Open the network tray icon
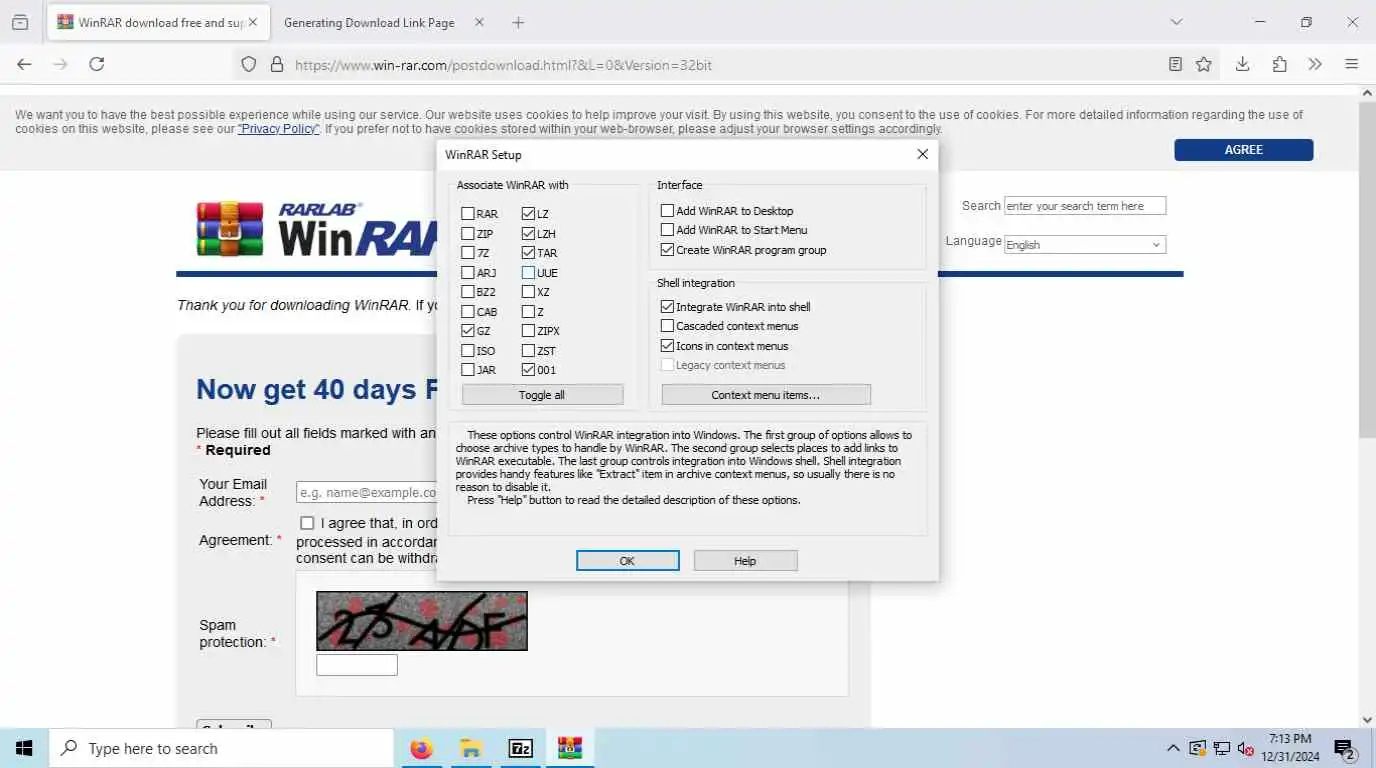The width and height of the screenshot is (1376, 768). pos(1222,748)
